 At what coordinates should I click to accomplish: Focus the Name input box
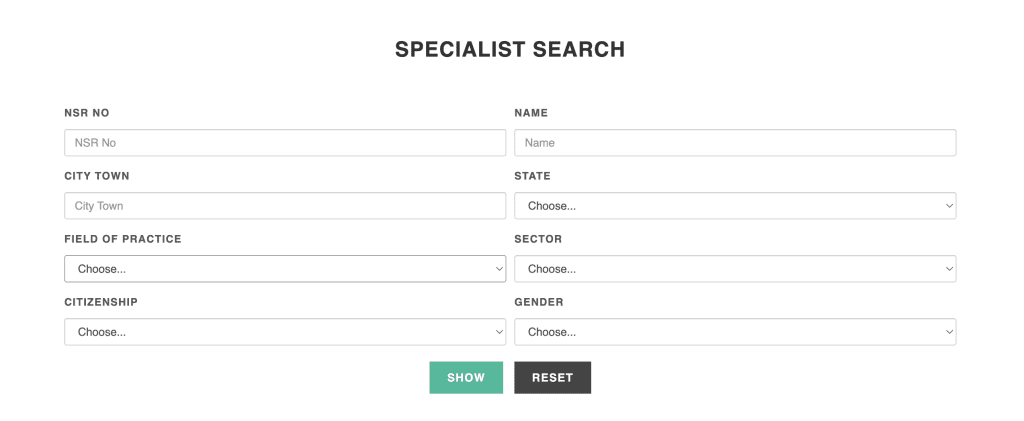(x=735, y=143)
